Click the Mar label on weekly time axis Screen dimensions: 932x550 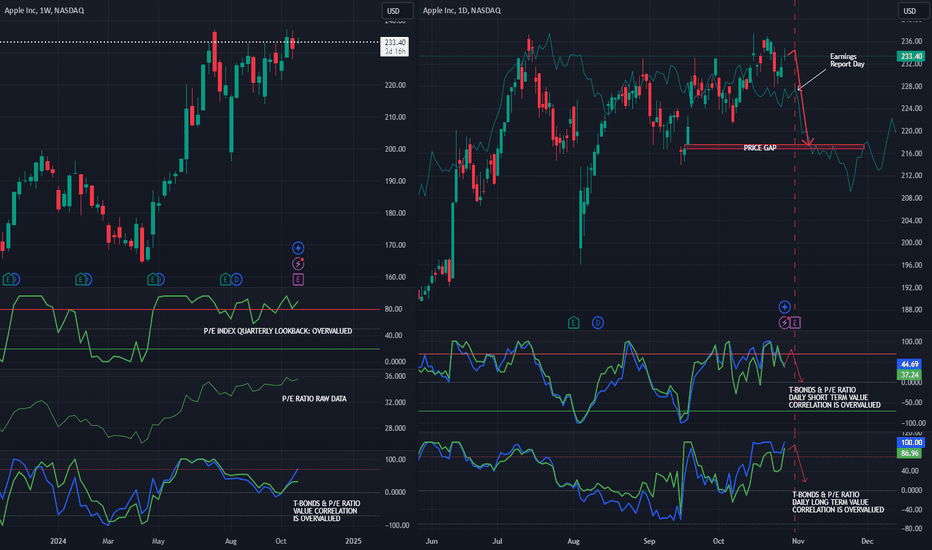[x=108, y=541]
